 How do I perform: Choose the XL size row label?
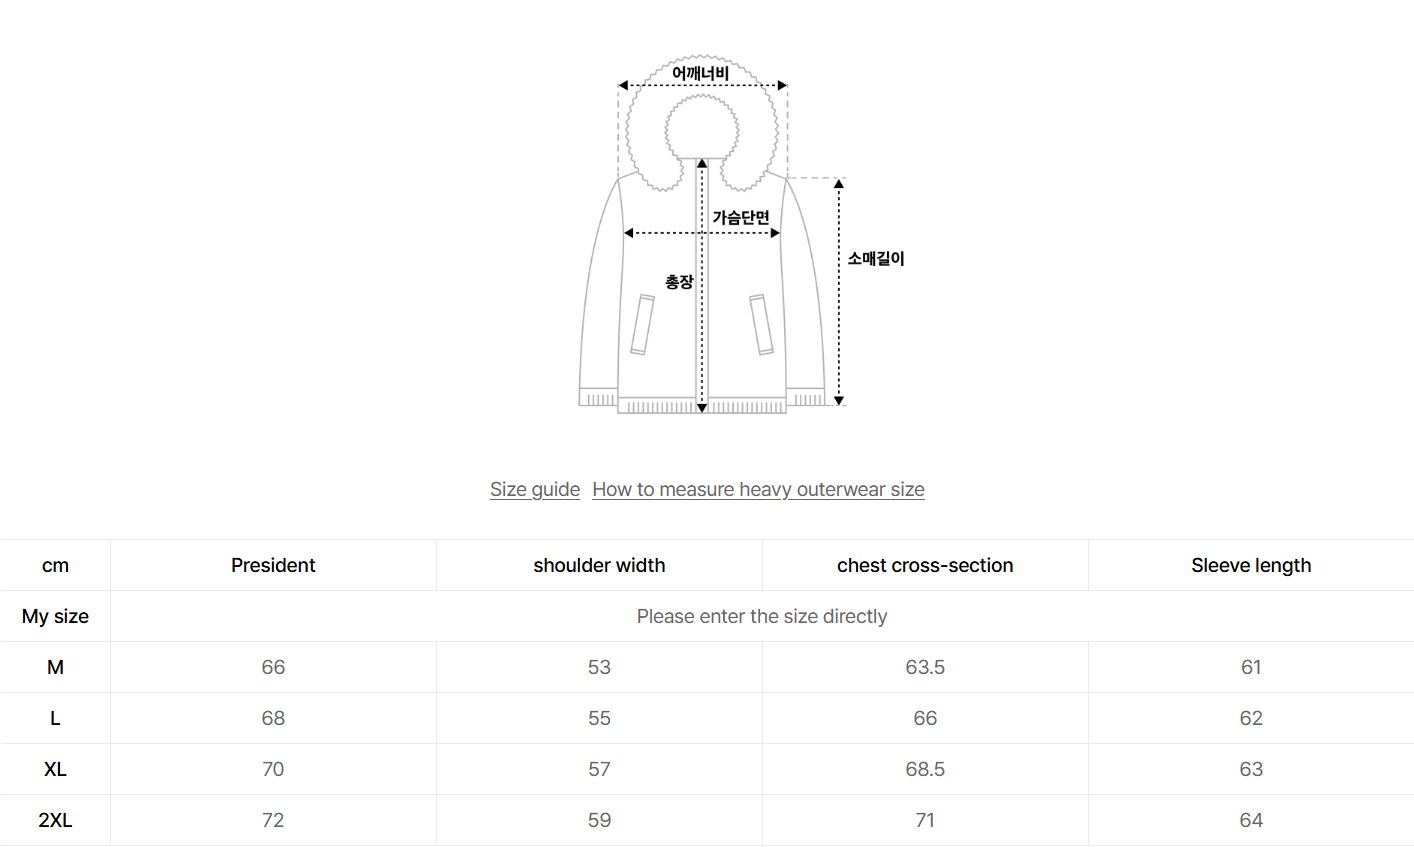pos(55,769)
